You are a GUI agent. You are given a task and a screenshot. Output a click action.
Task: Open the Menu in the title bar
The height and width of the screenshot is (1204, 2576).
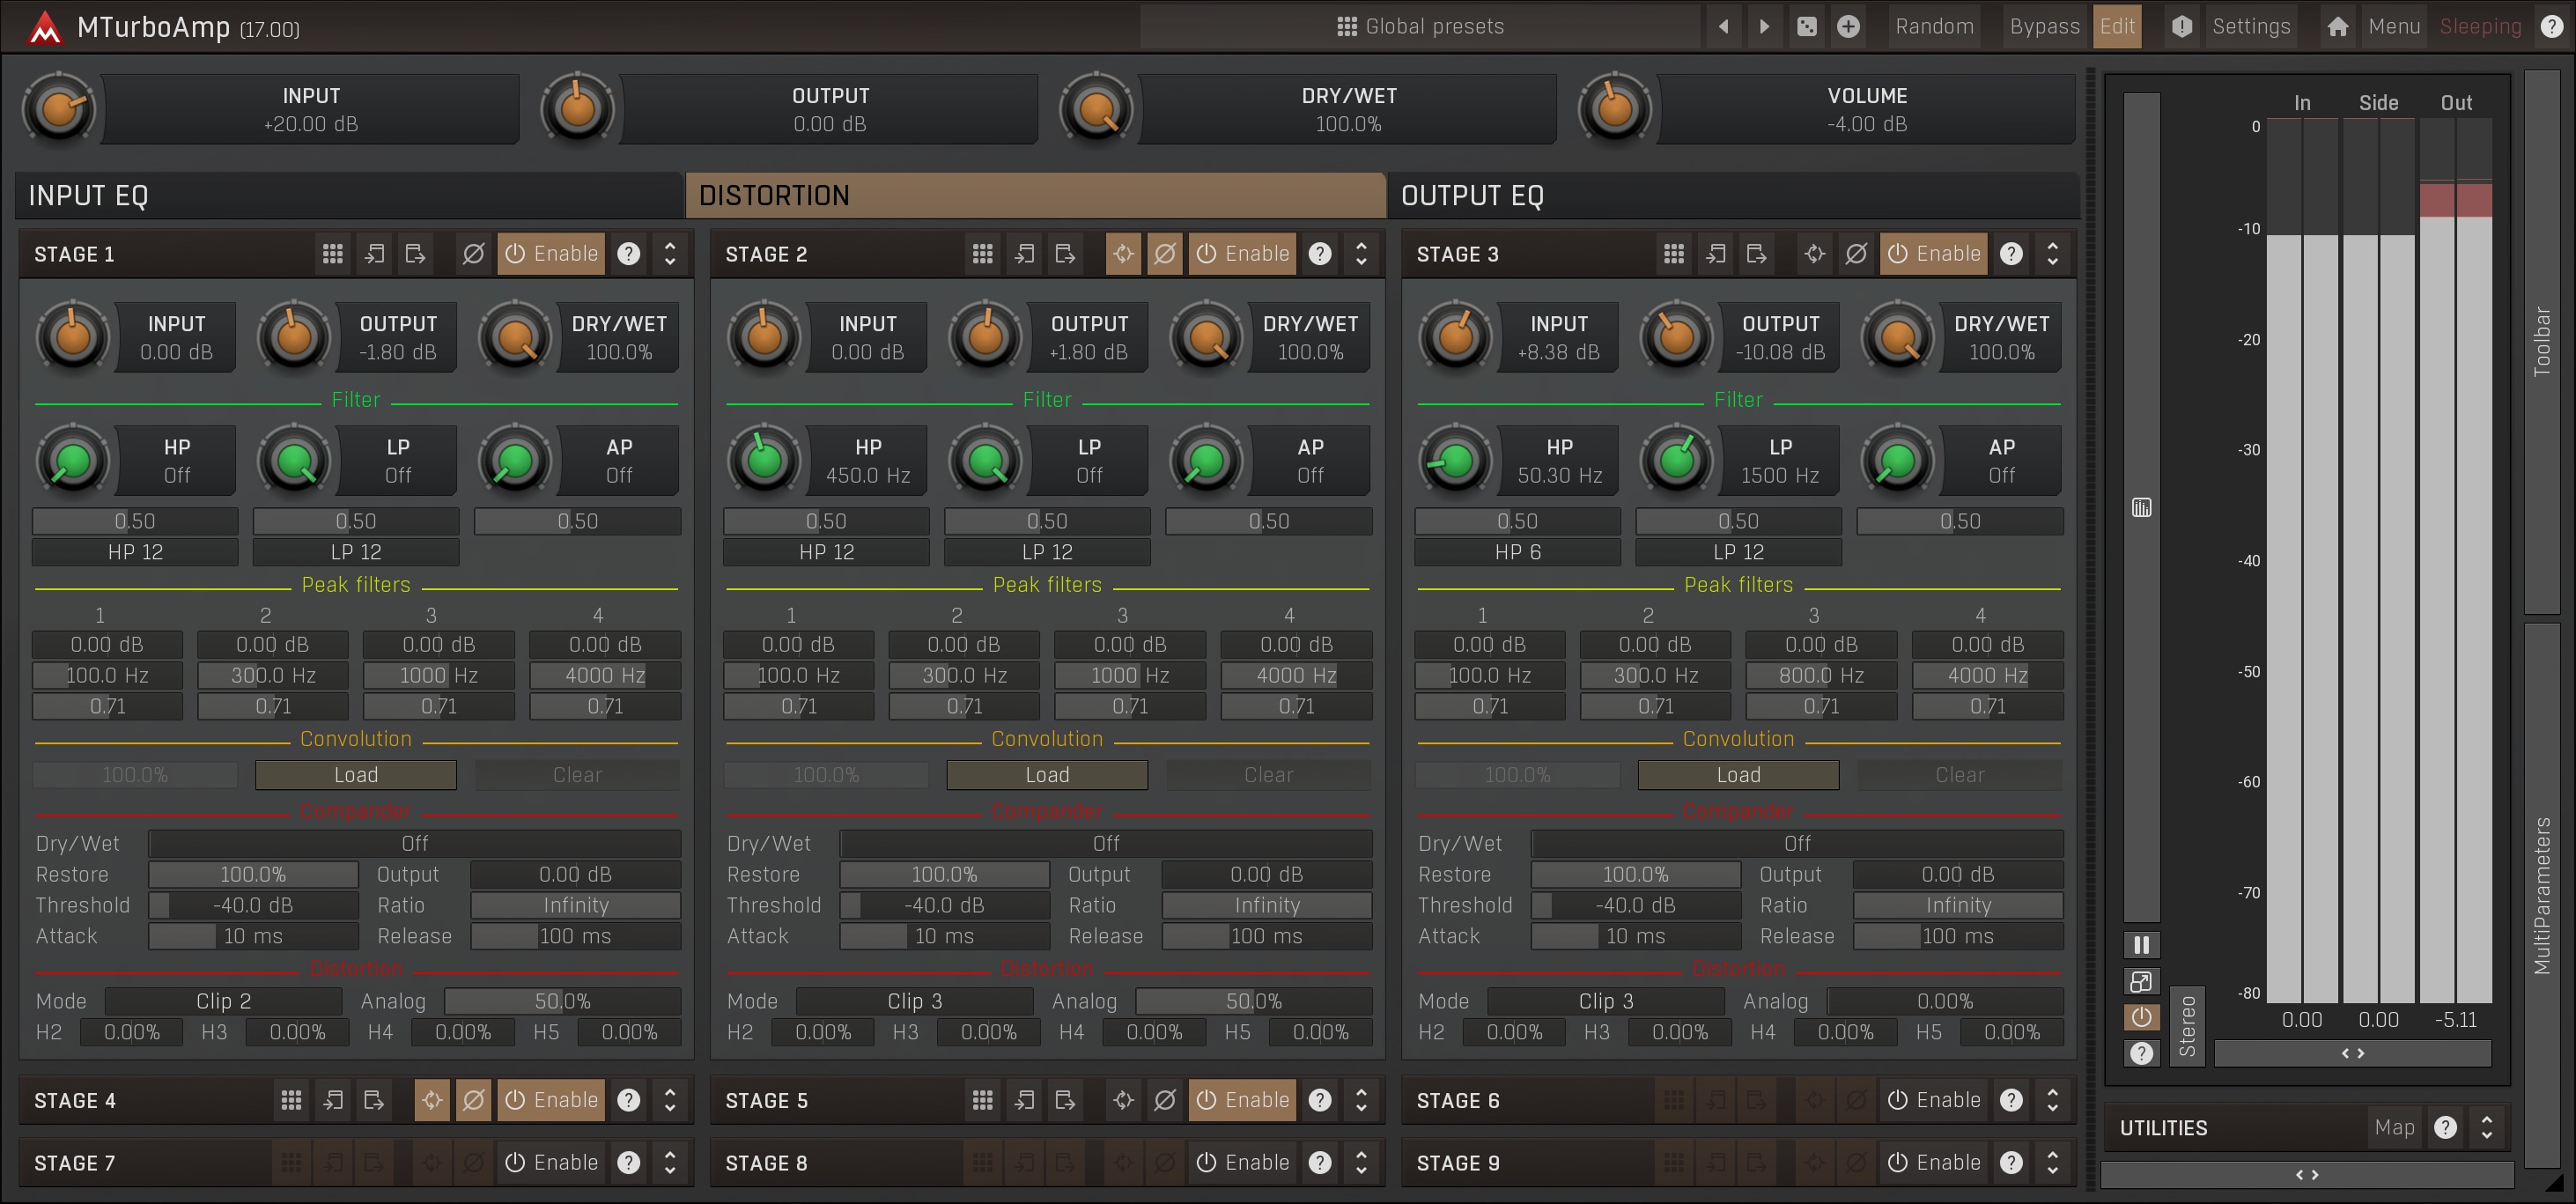coord(2393,27)
